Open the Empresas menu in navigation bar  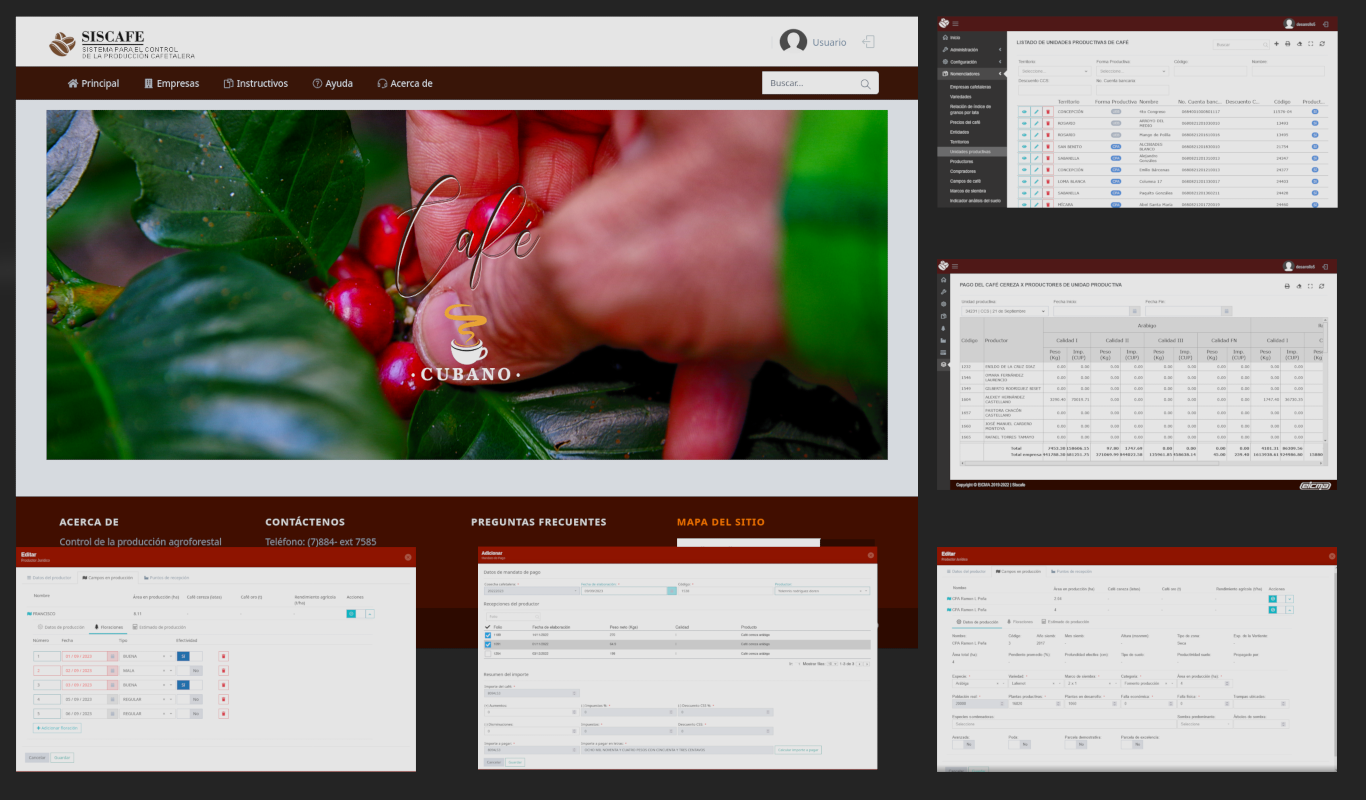click(x=171, y=84)
